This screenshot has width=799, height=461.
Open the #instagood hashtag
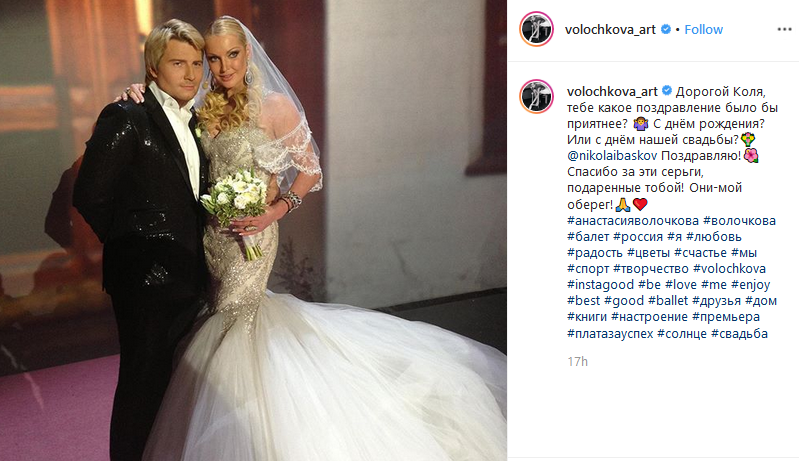pyautogui.click(x=600, y=285)
